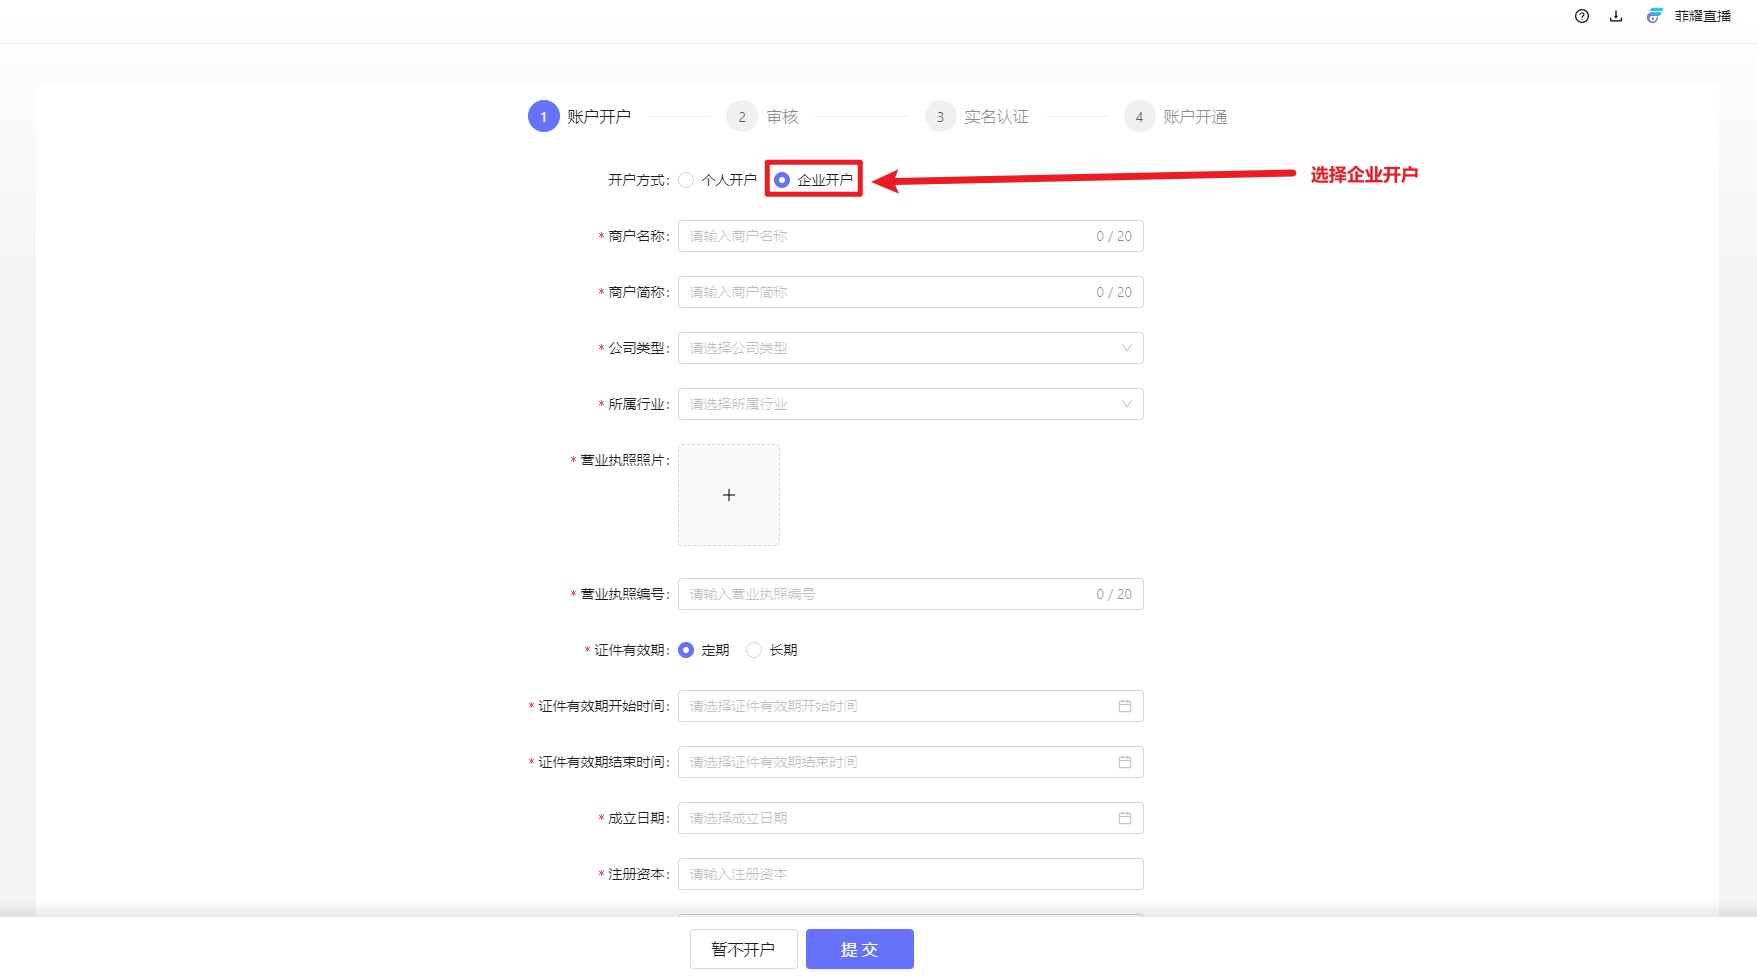Click step 3 实名认证 in progress bar
Image resolution: width=1757 pixels, height=977 pixels.
(x=940, y=117)
